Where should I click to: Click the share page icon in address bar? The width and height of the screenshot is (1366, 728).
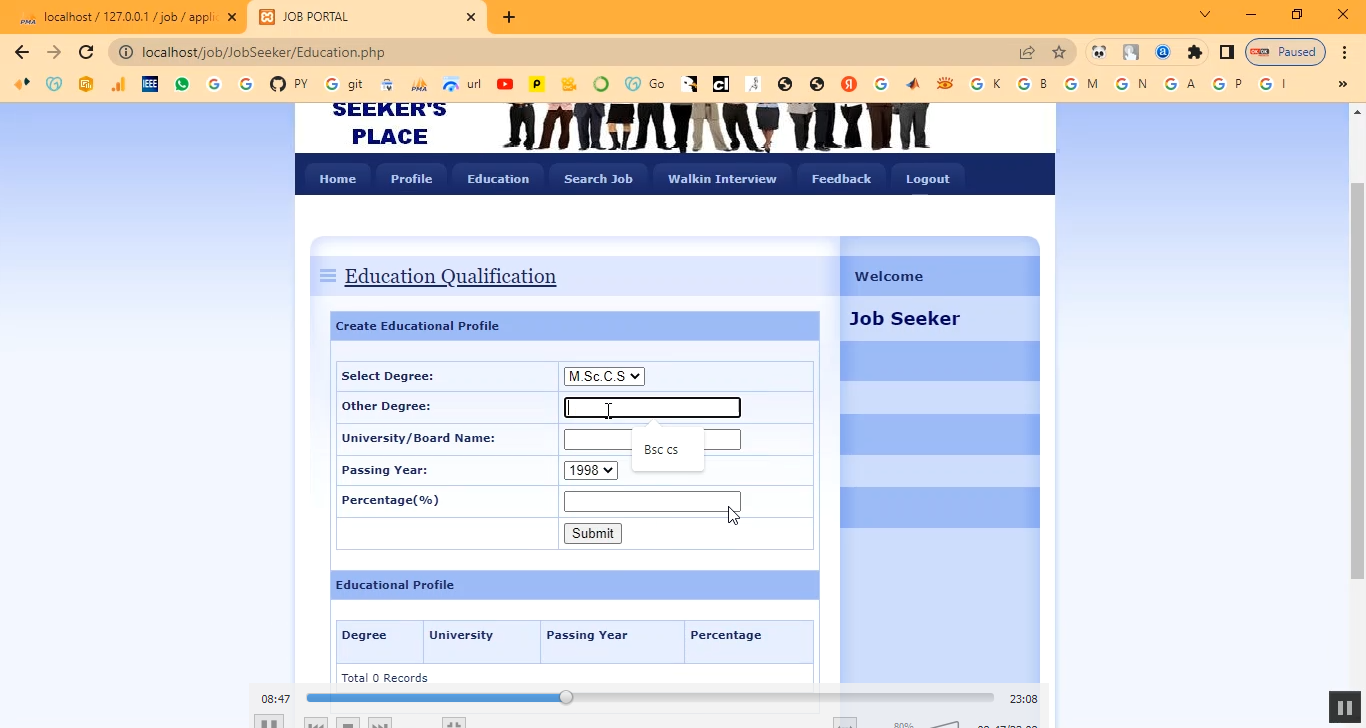1027,52
